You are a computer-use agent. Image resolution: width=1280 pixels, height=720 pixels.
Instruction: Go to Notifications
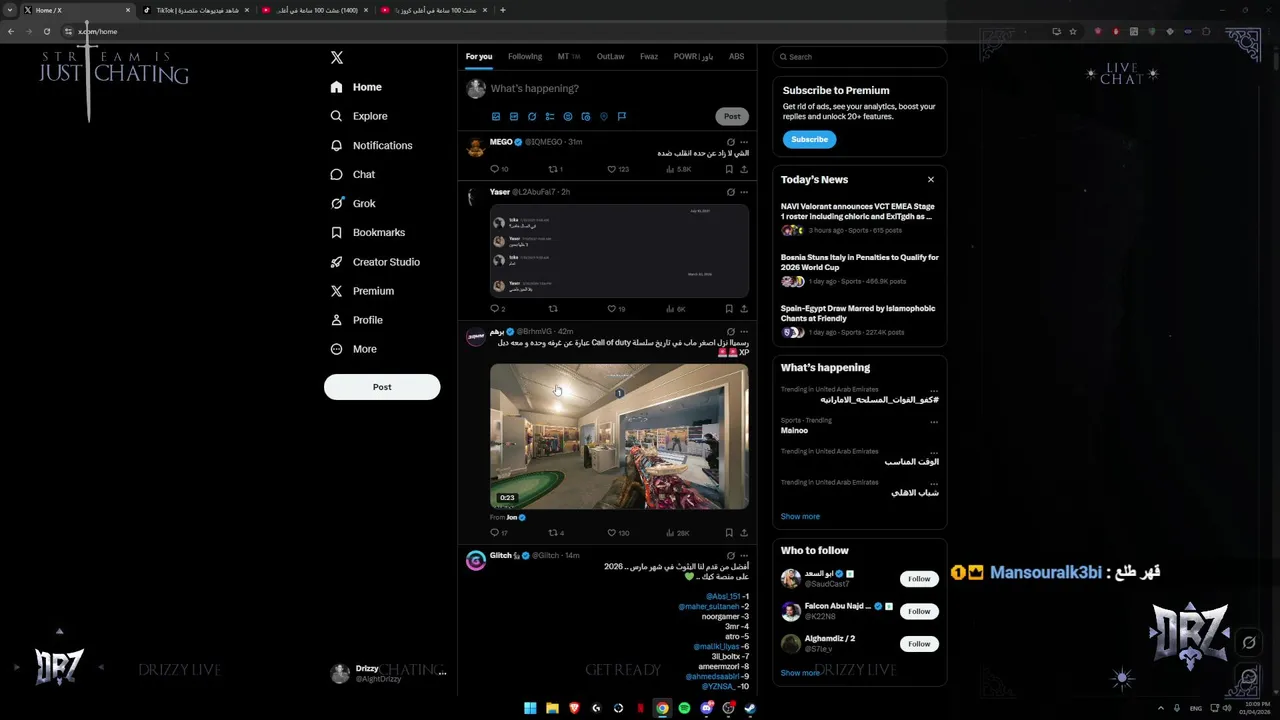click(x=371, y=145)
